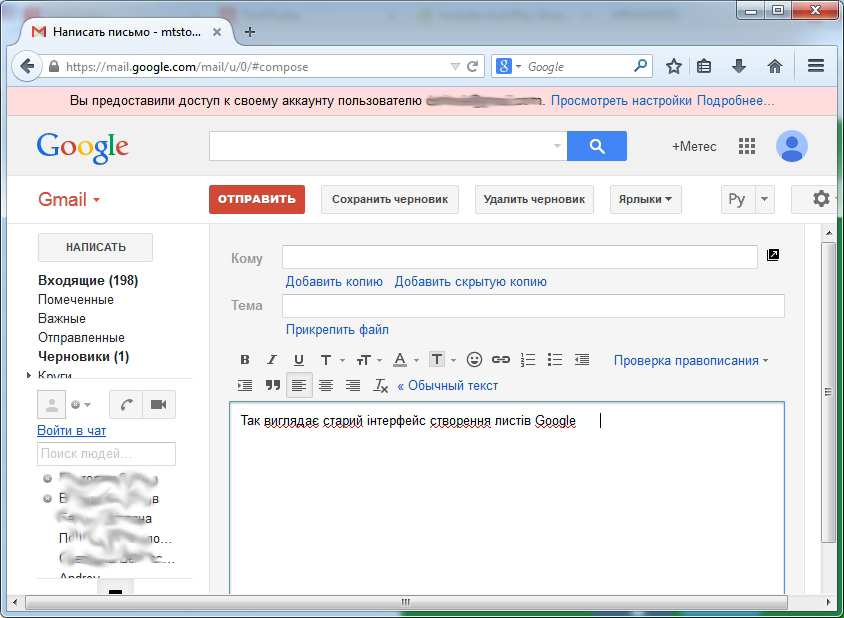This screenshot has width=844, height=618.
Task: Pop out compose into new window
Action: pyautogui.click(x=772, y=256)
